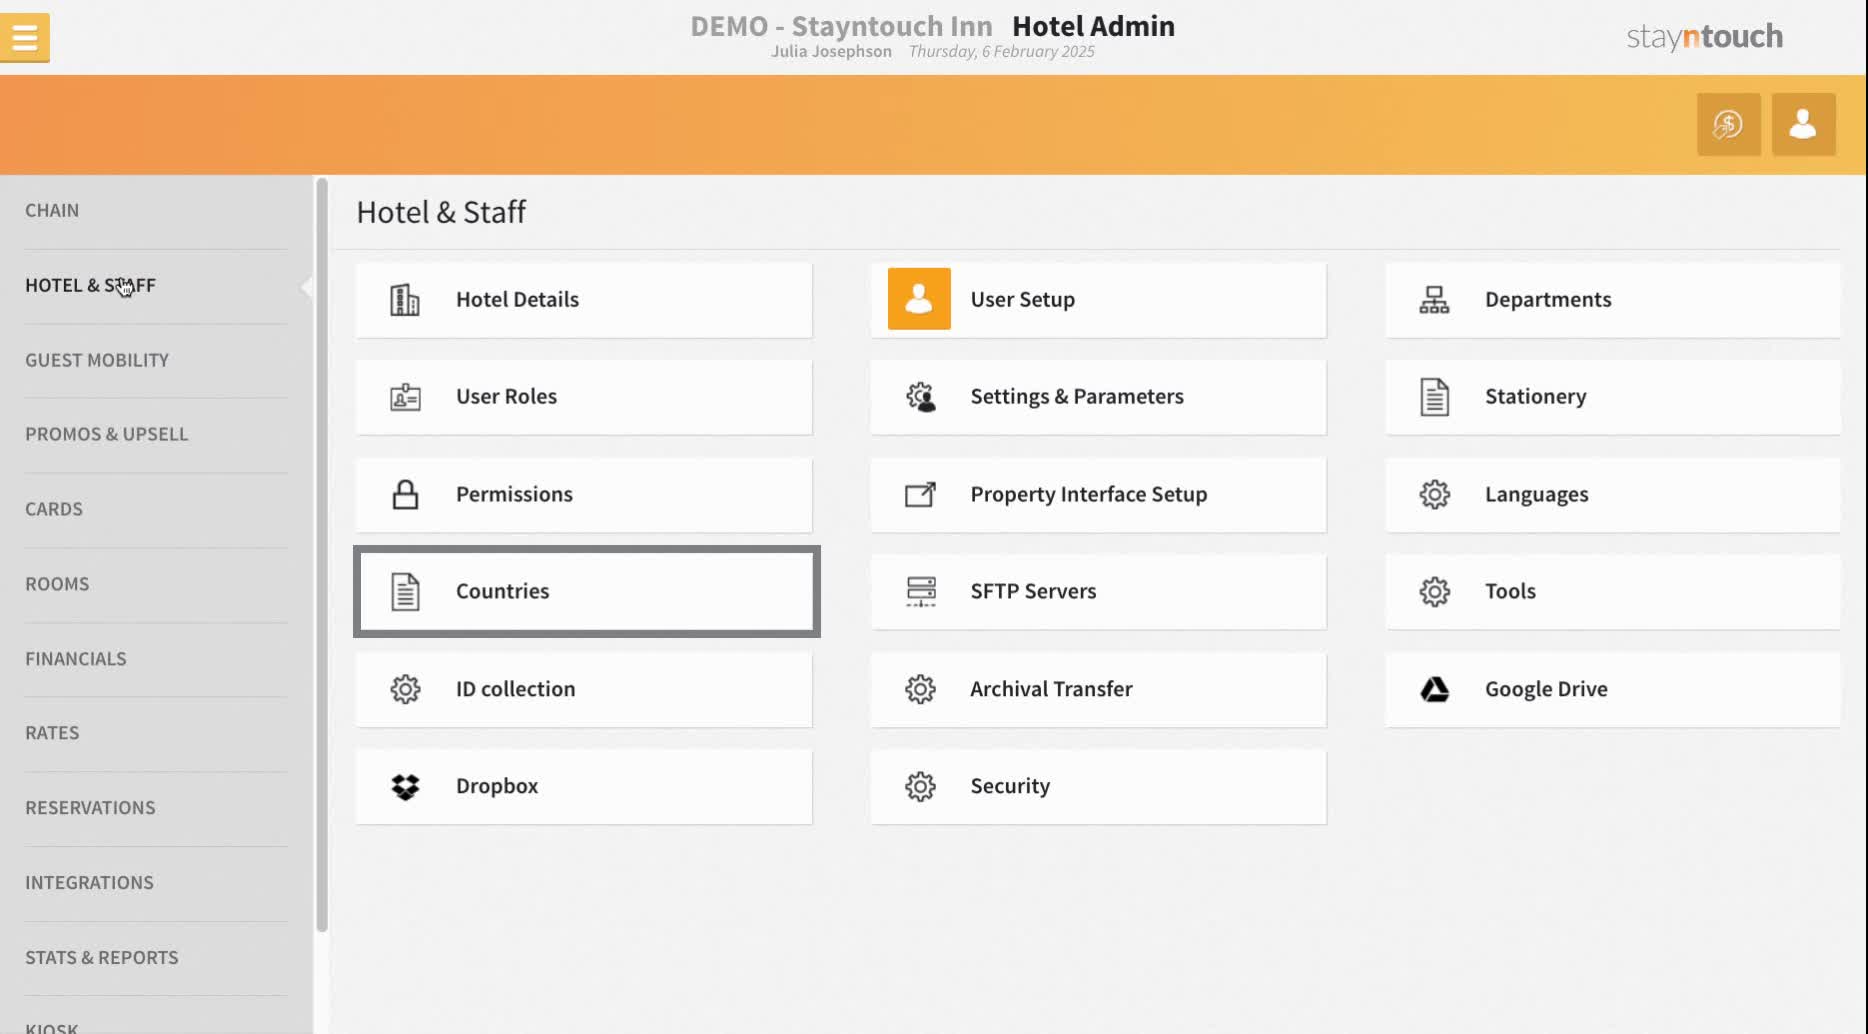Open the Dropbox label
The height and width of the screenshot is (1034, 1868).
(x=497, y=786)
